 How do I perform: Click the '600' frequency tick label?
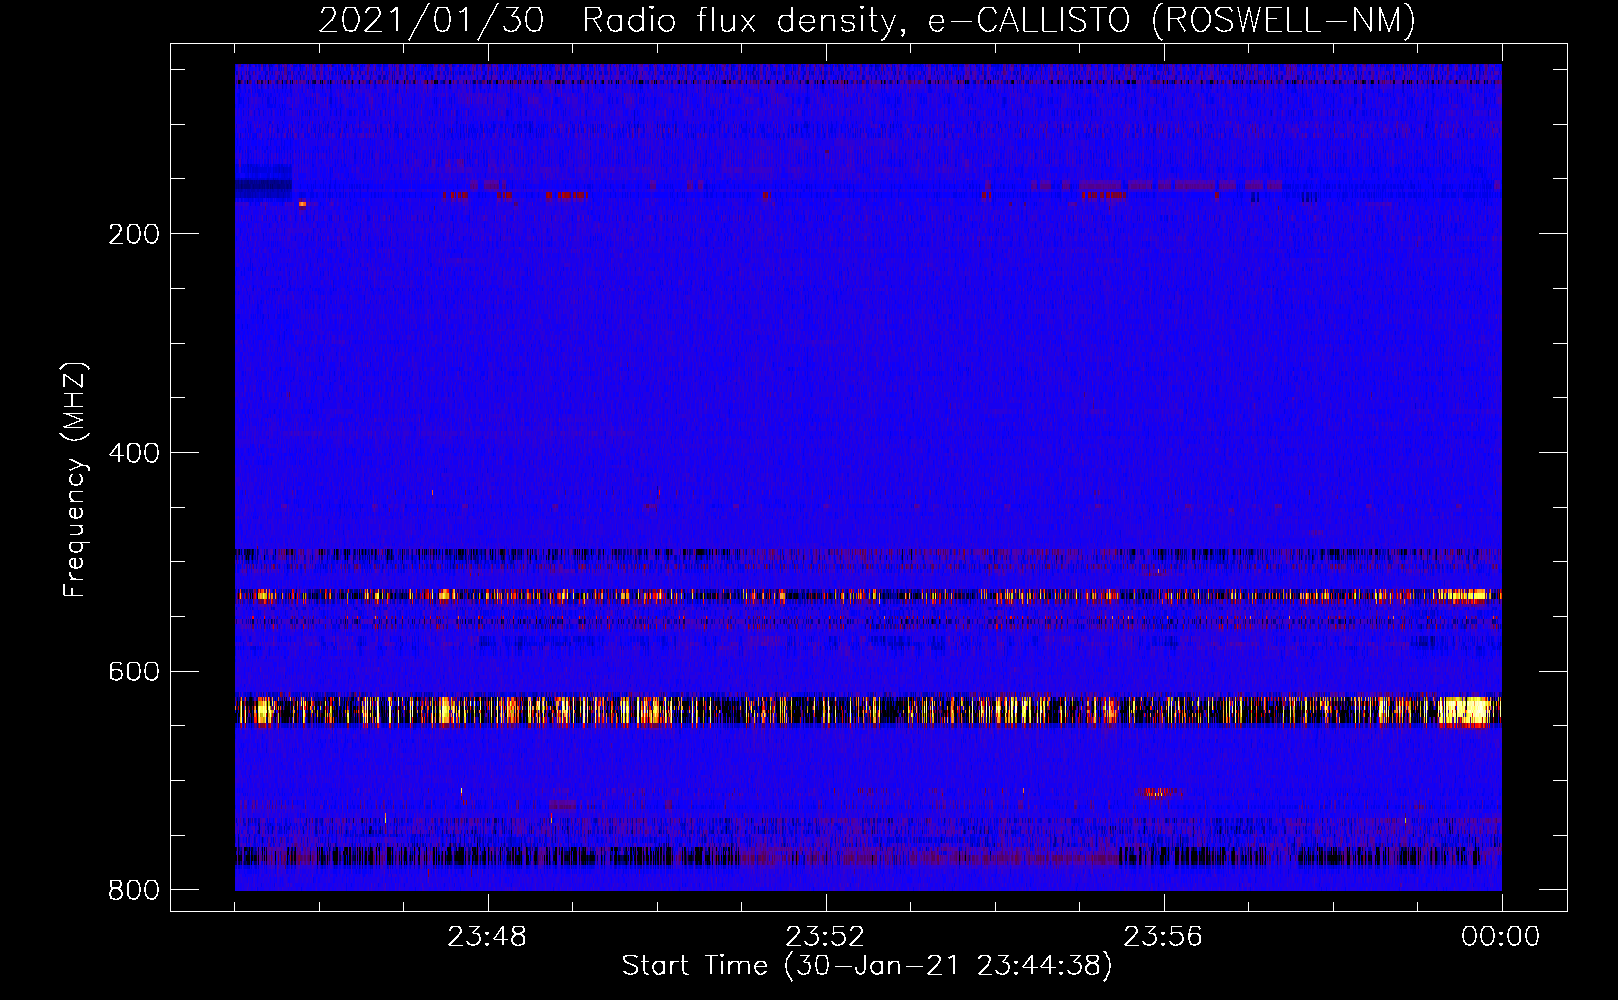click(x=134, y=671)
